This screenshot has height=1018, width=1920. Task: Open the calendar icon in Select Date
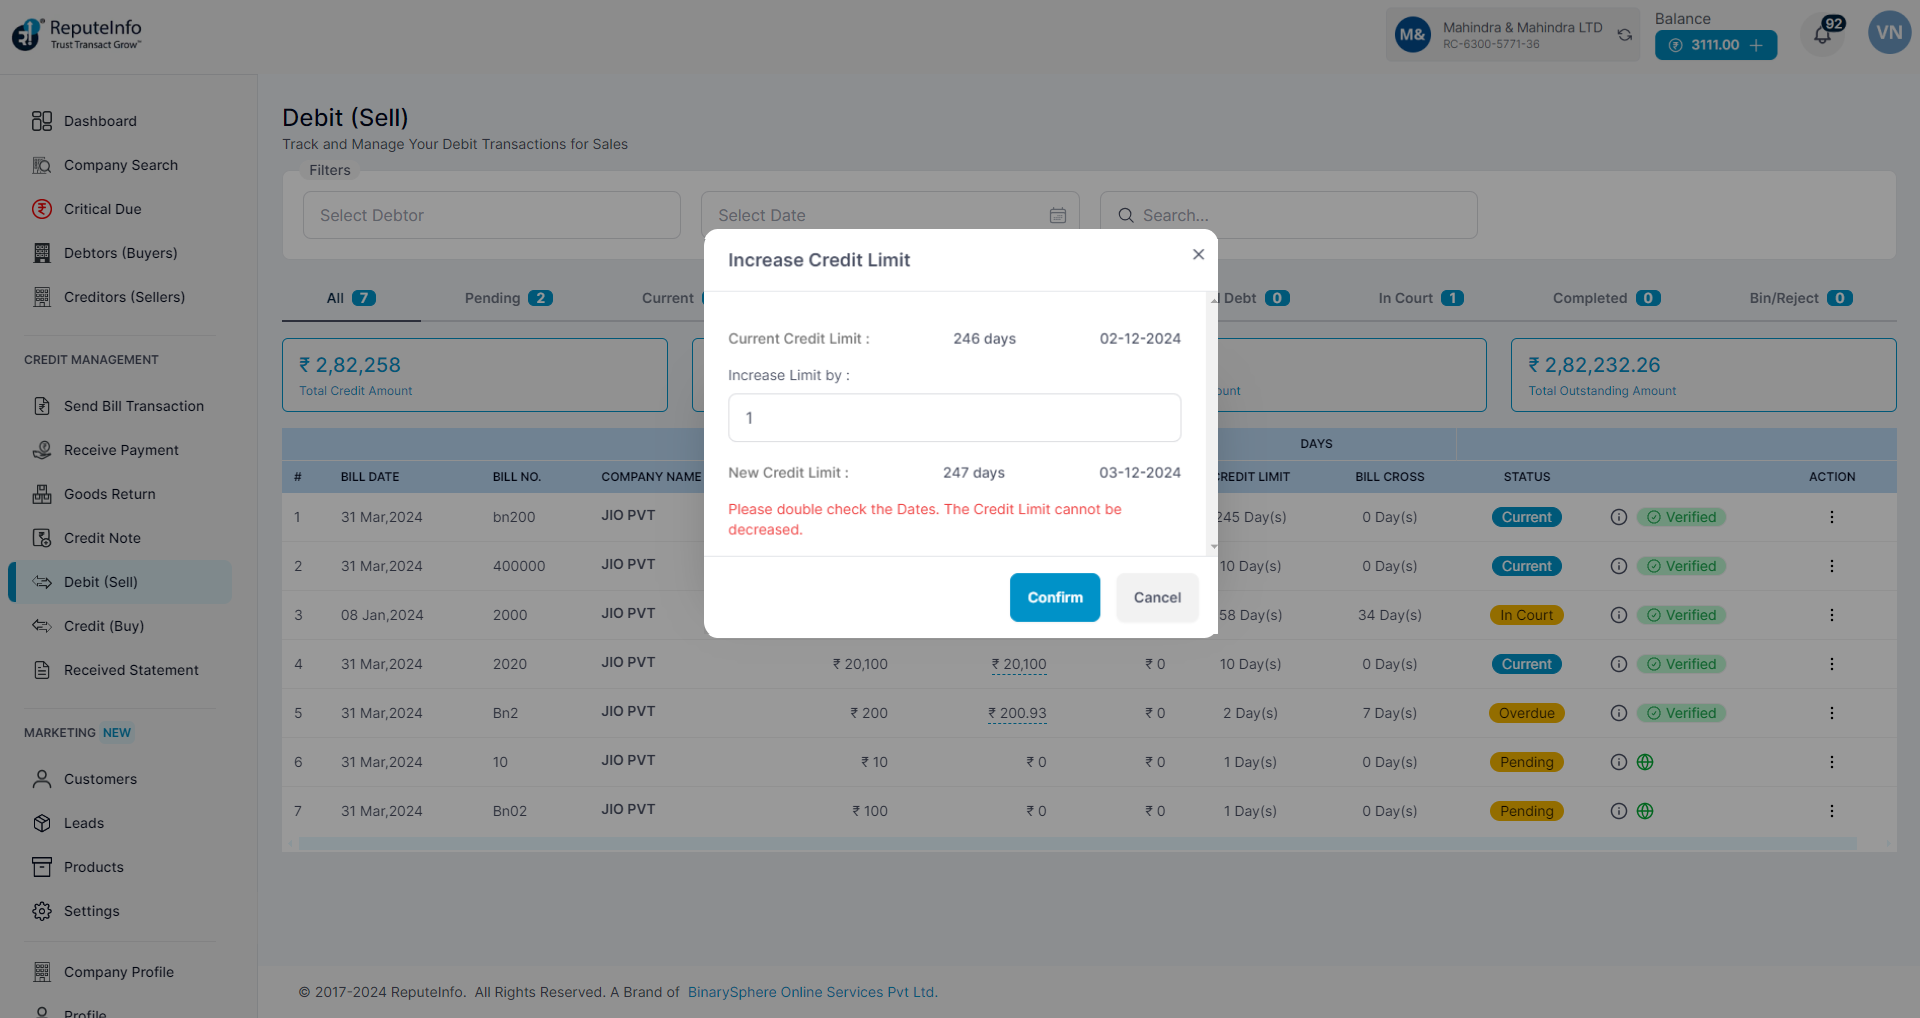[1057, 215]
